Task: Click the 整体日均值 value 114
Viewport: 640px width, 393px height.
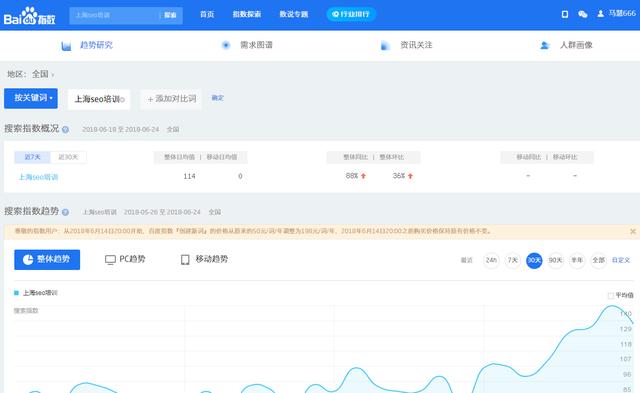Action: pyautogui.click(x=189, y=176)
